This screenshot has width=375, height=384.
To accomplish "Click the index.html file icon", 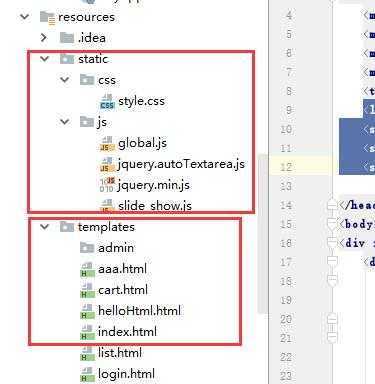I will click(x=87, y=332).
